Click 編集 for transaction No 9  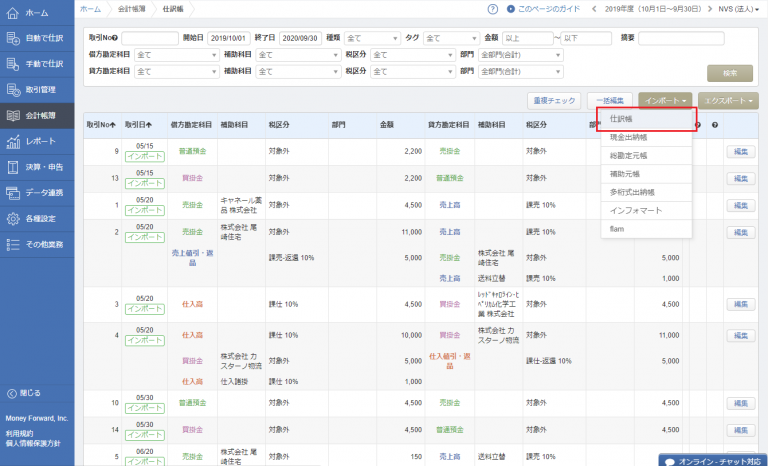point(741,152)
